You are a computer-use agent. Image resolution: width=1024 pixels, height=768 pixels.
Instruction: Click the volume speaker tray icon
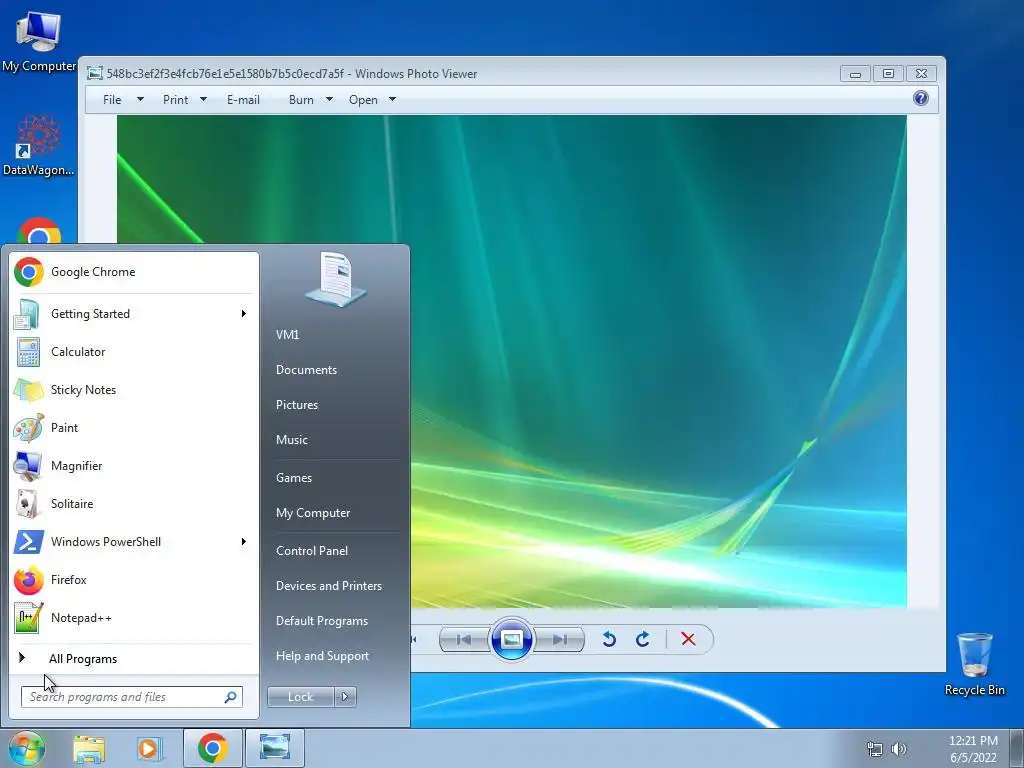[899, 750]
